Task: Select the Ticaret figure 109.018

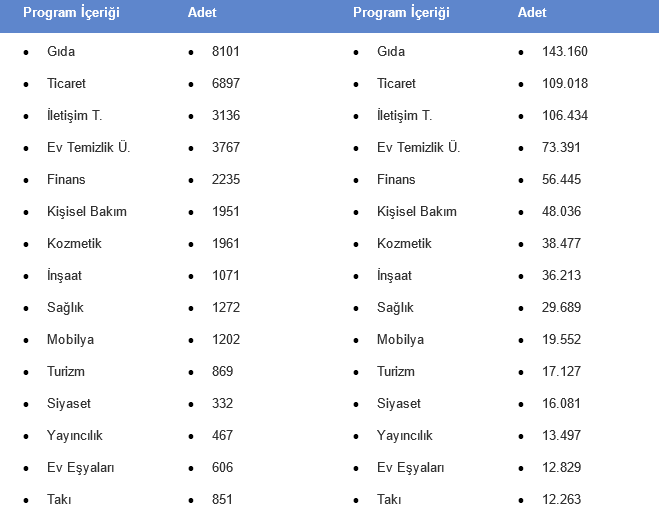Action: 565,83
